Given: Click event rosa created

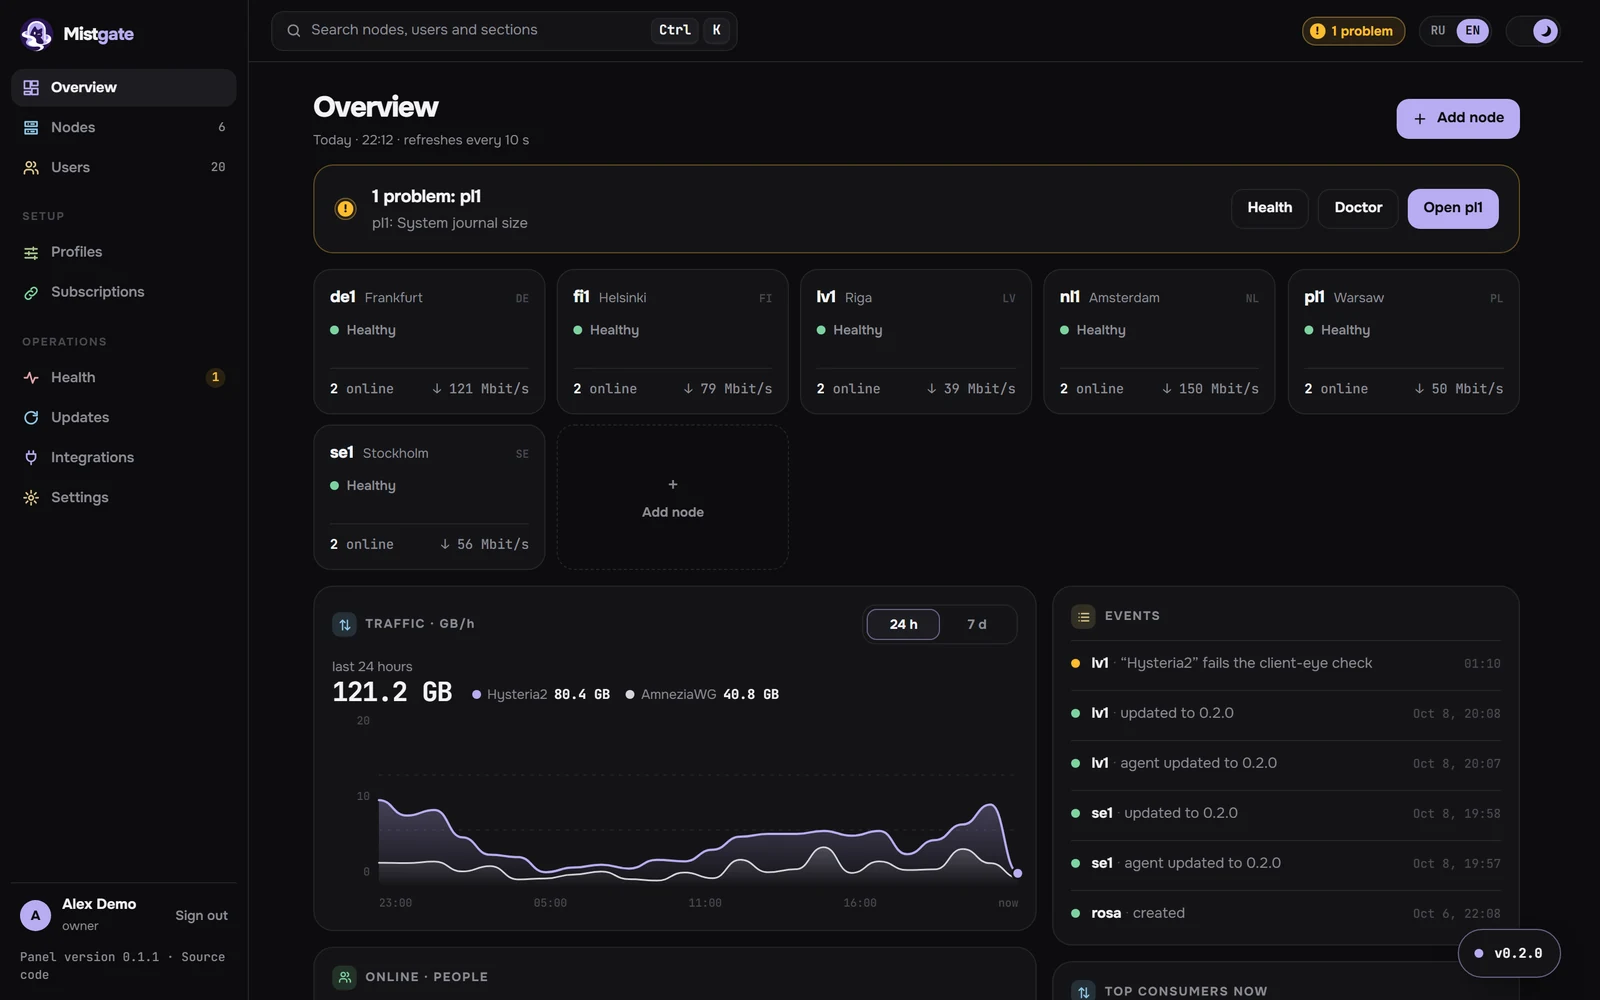Looking at the screenshot, I should point(1286,914).
